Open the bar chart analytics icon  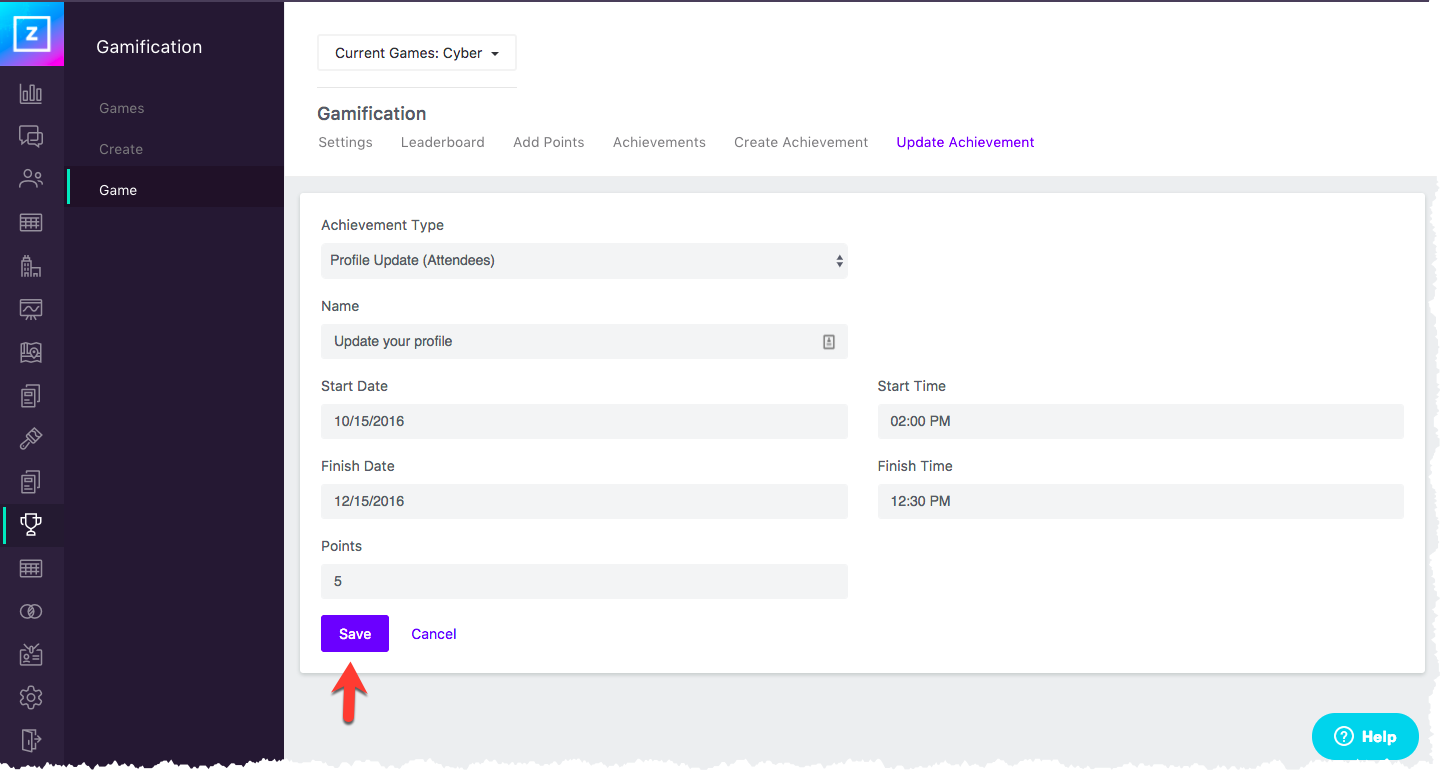click(31, 94)
